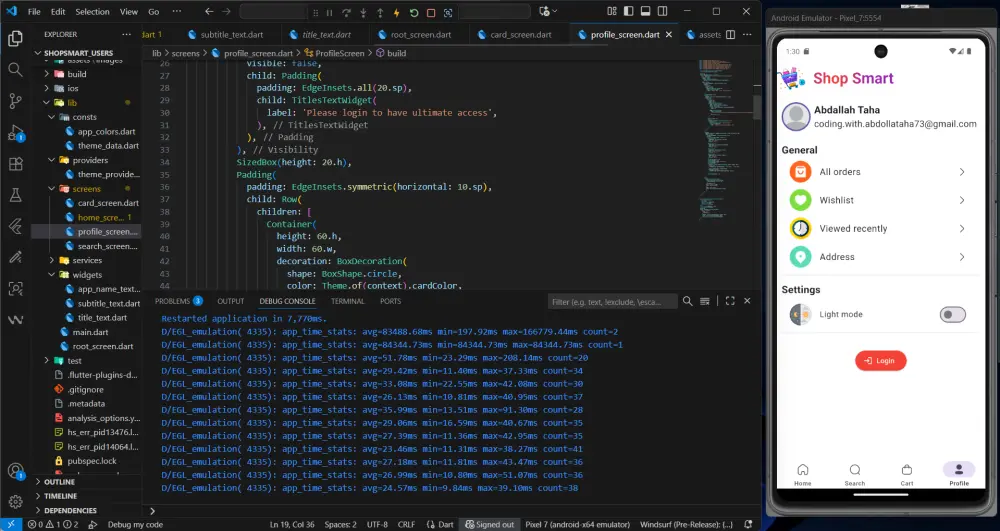Open the Extensions view
This screenshot has height=531, width=1000.
[15, 164]
